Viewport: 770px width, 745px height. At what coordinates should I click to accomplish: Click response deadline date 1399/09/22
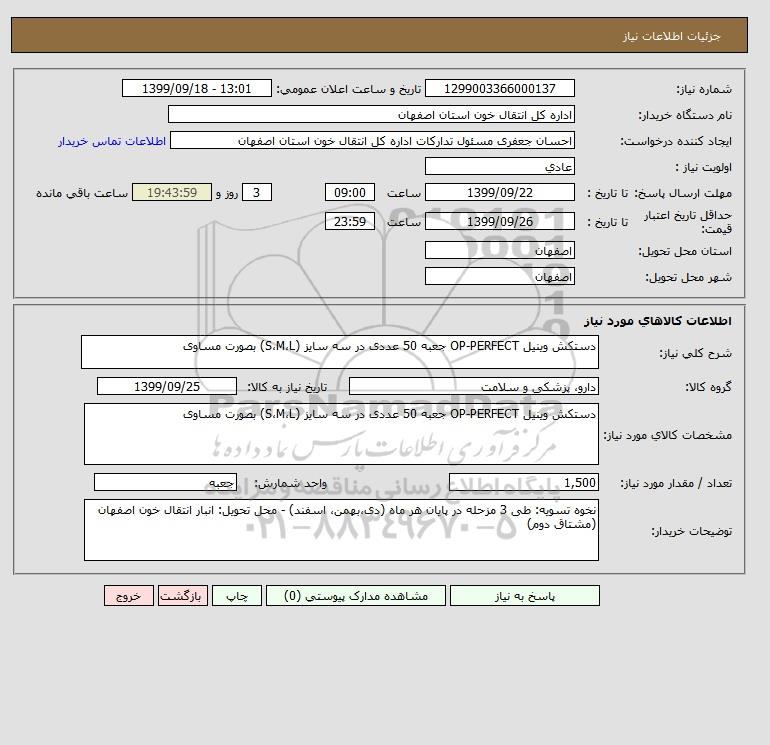click(499, 193)
